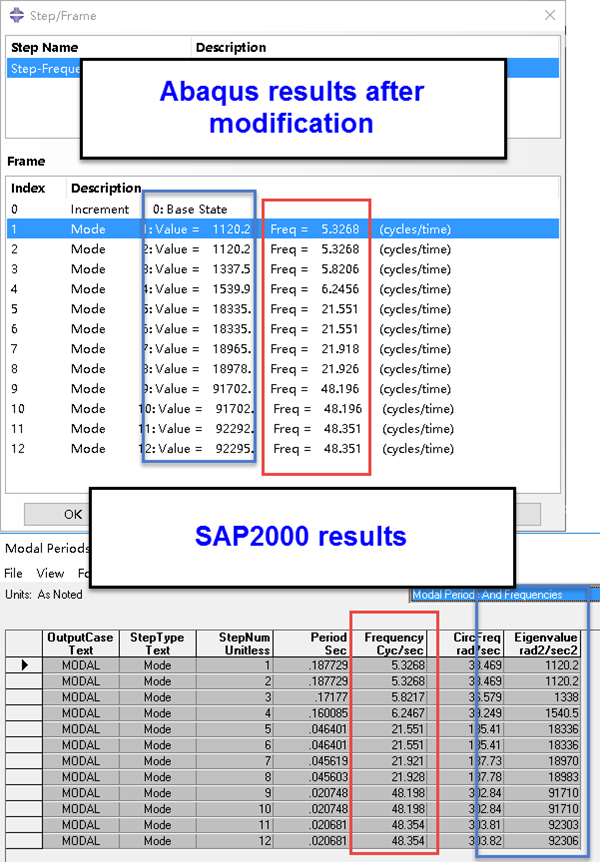Select row header of StepNum 12 row
Viewport: 600px width, 862px height.
[x=24, y=841]
